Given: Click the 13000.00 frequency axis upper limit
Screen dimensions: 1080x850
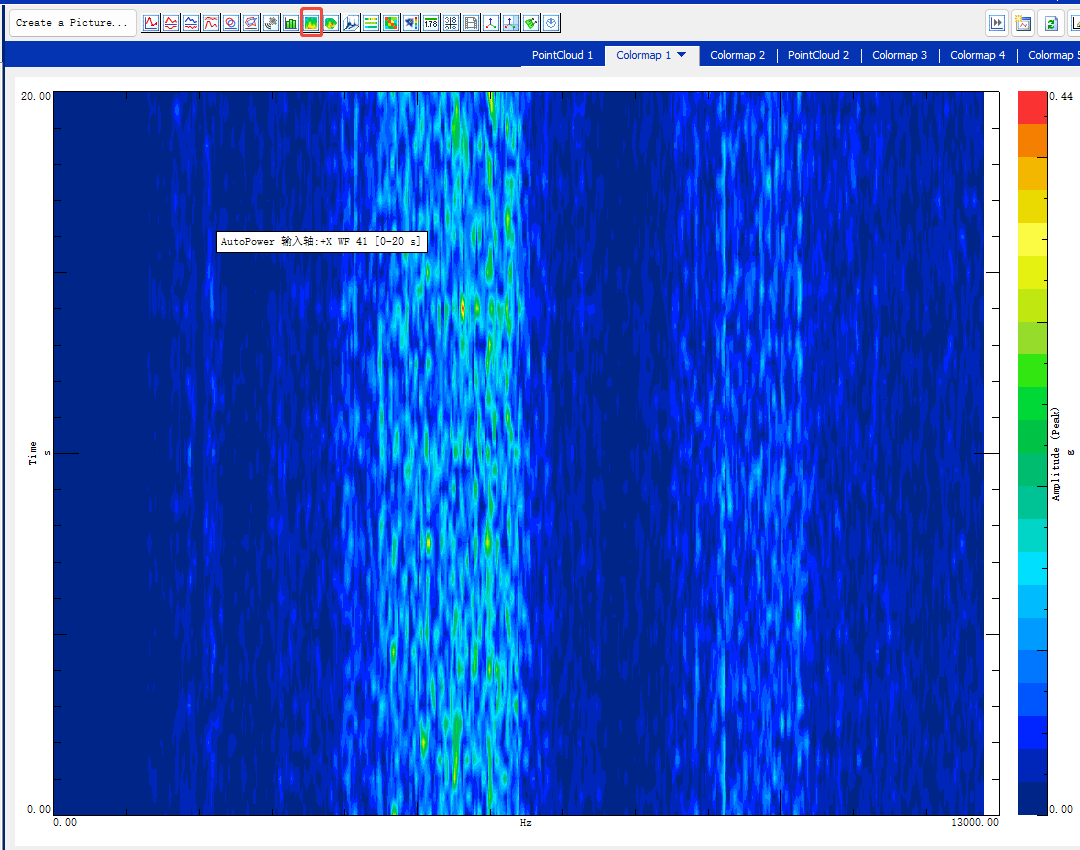Looking at the screenshot, I should pyautogui.click(x=975, y=822).
